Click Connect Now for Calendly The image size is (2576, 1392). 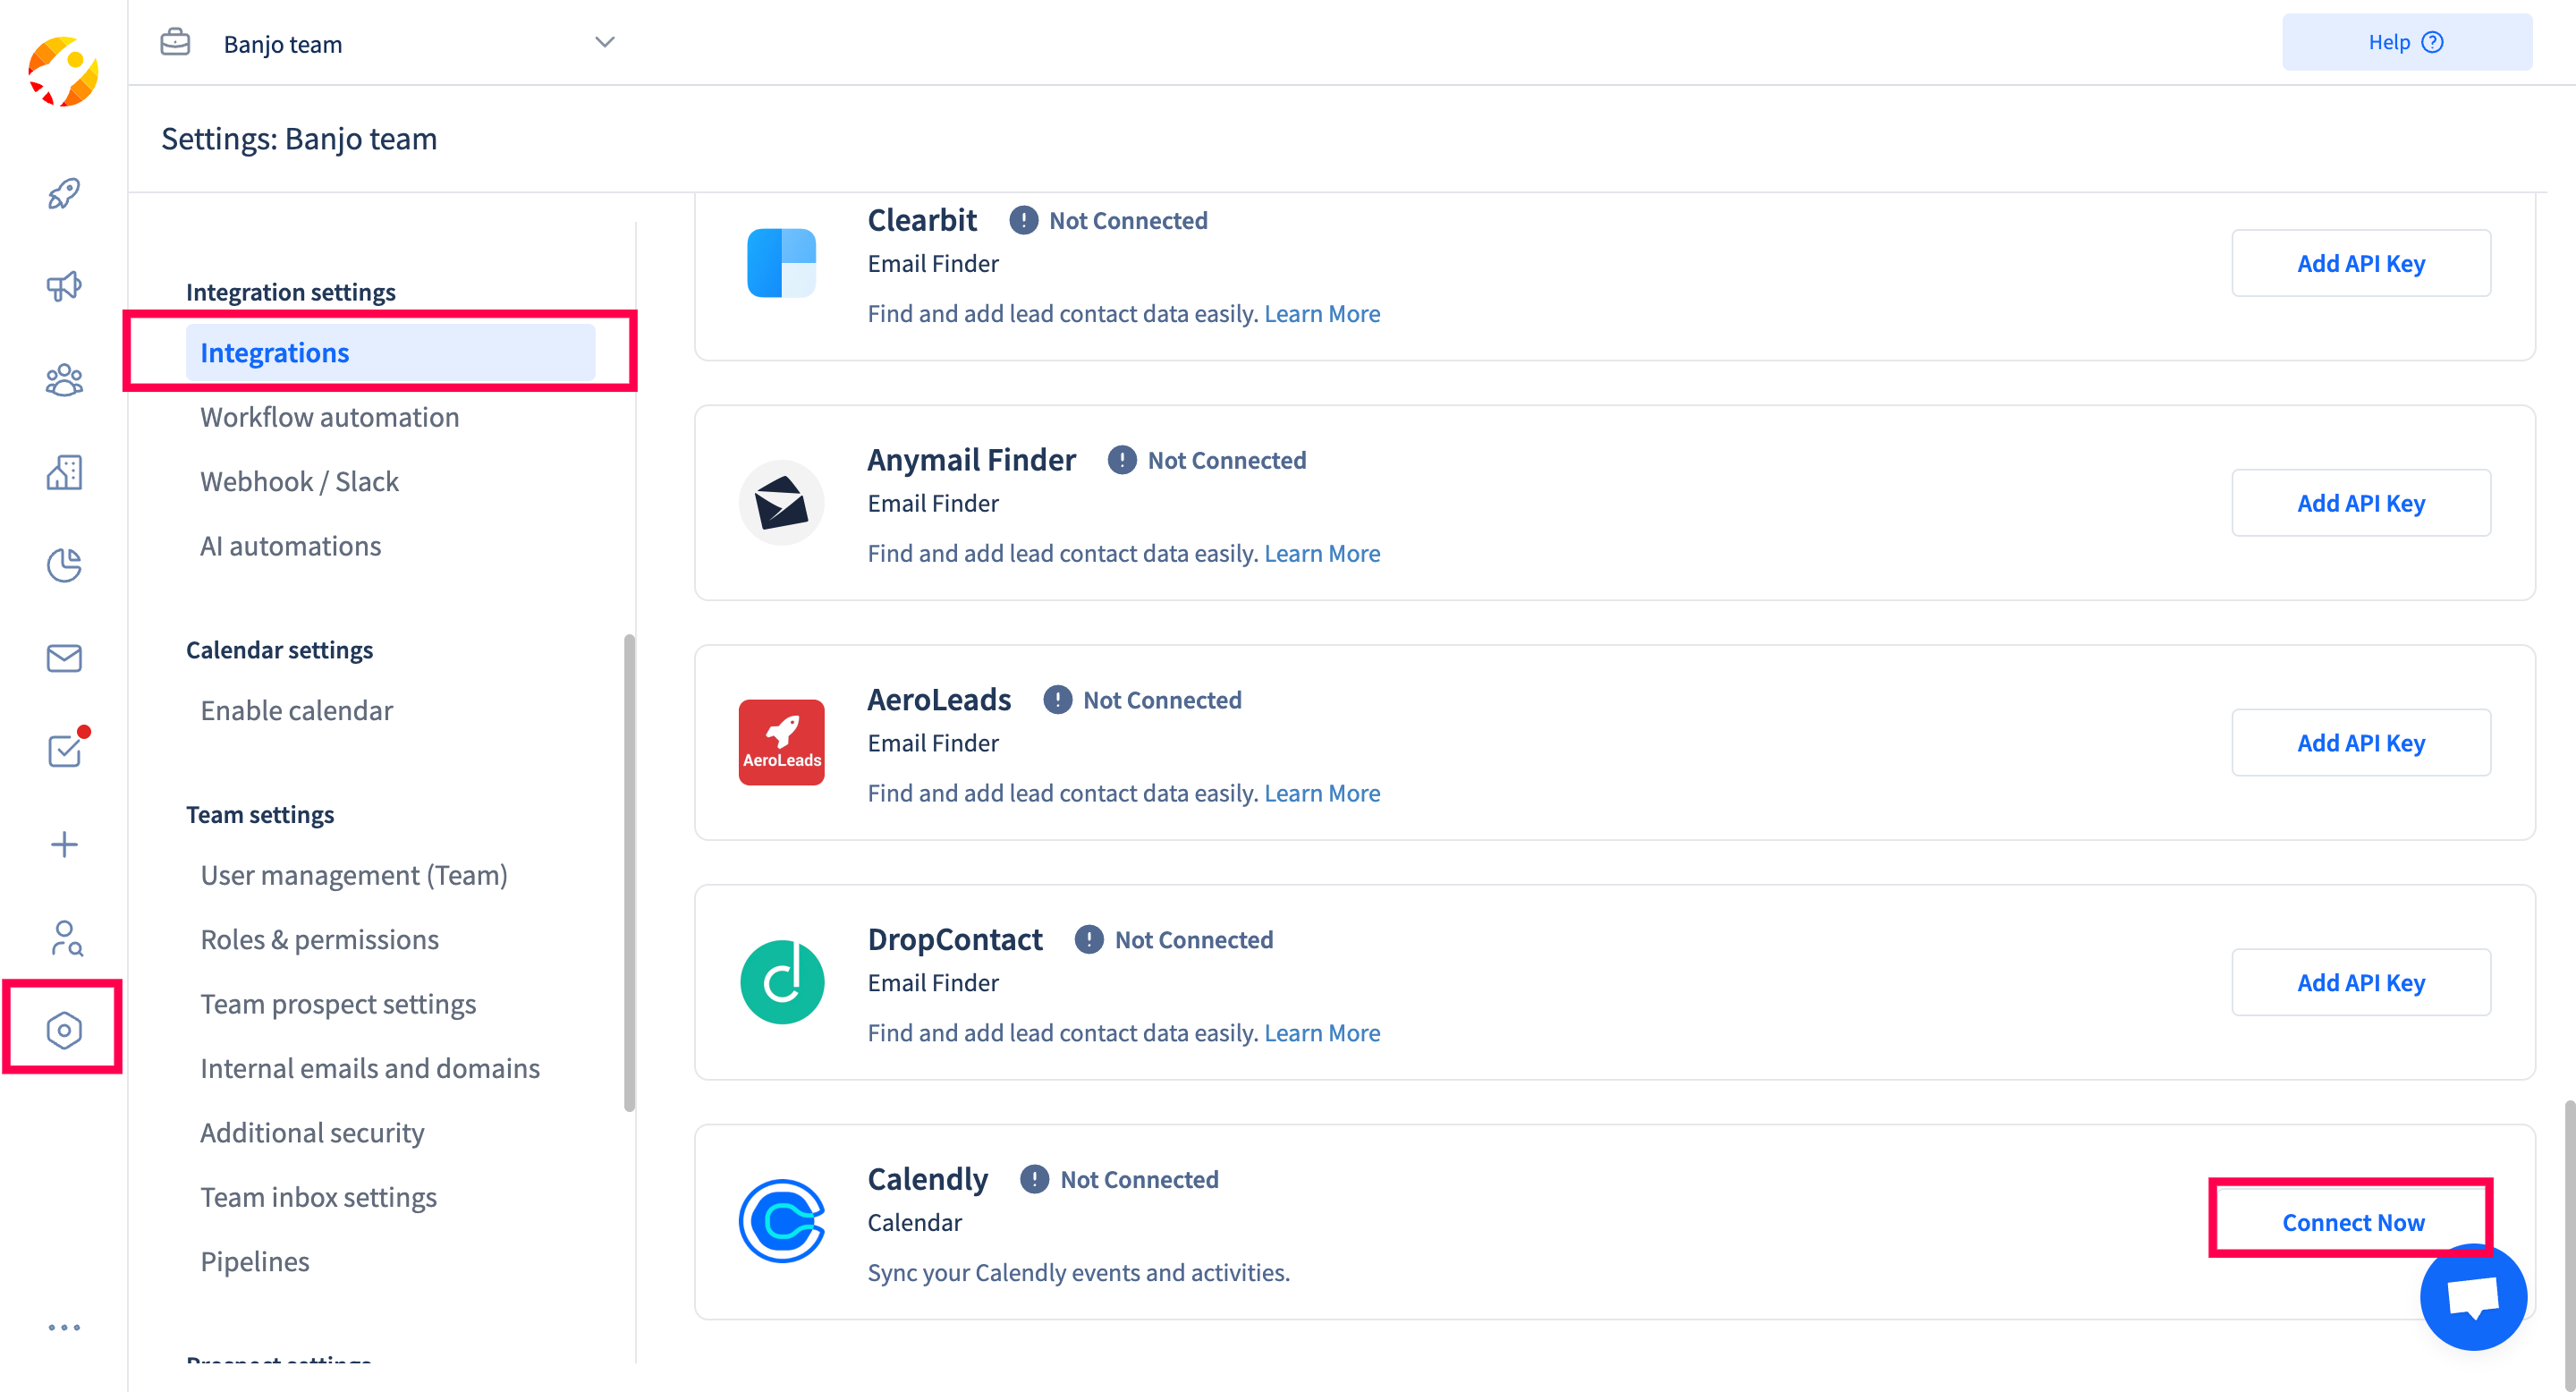(x=2352, y=1222)
